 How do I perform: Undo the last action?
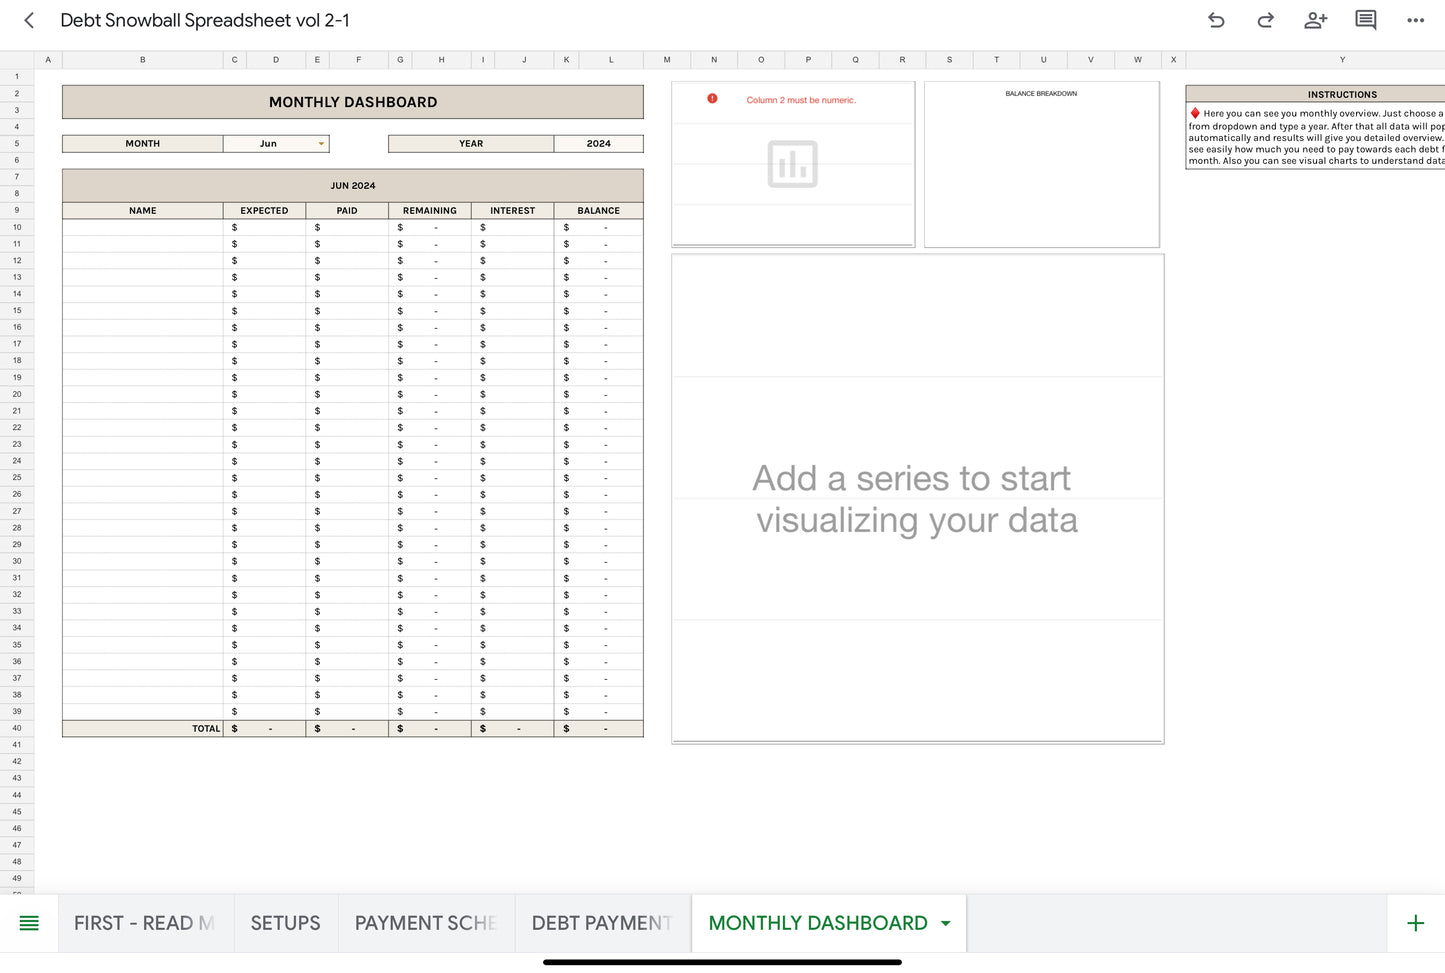(1216, 20)
